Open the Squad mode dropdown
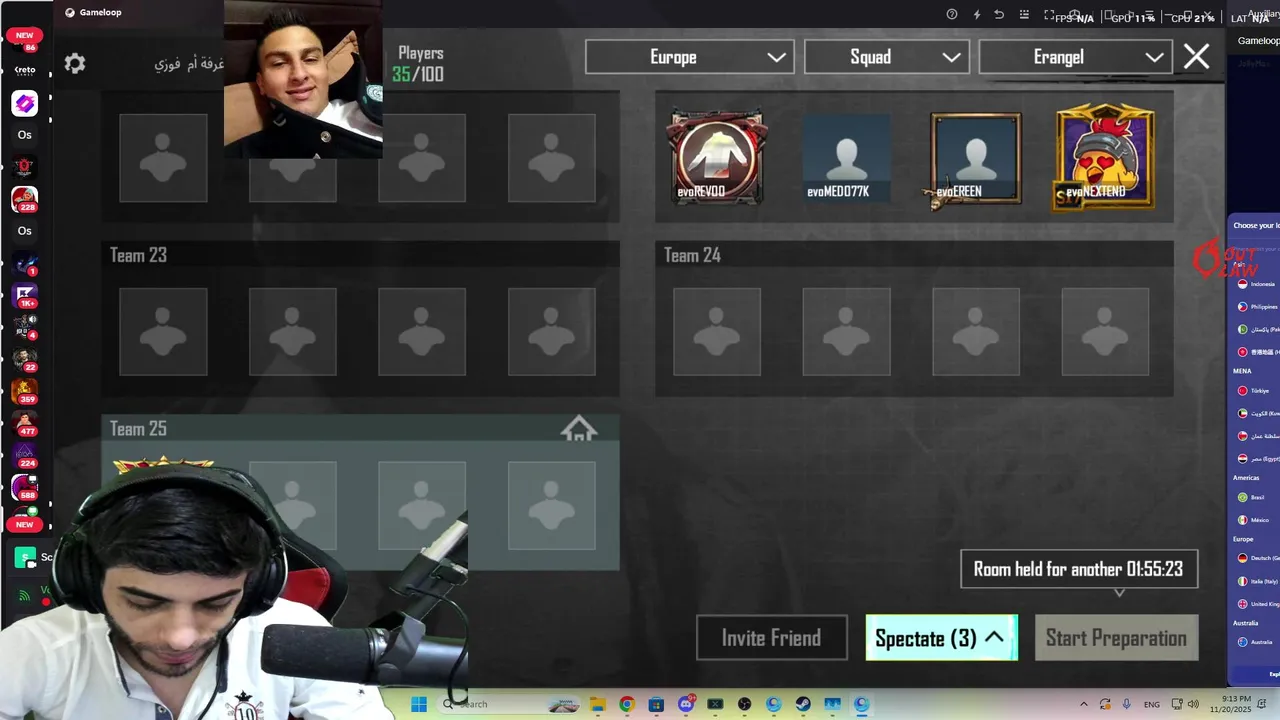 (x=887, y=57)
